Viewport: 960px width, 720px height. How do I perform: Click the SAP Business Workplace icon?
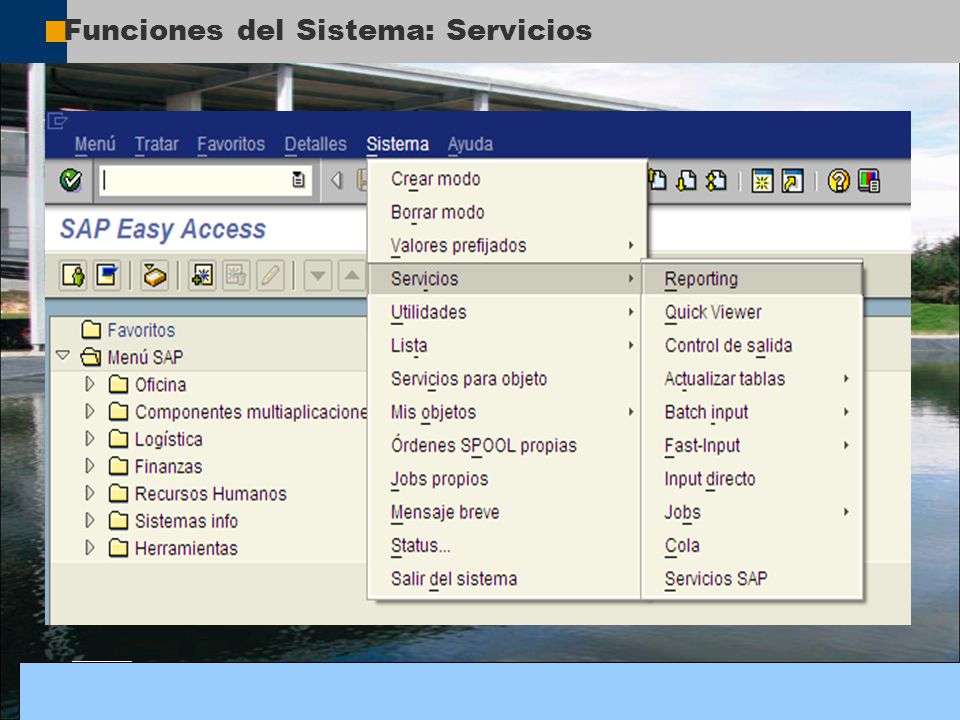click(x=154, y=276)
